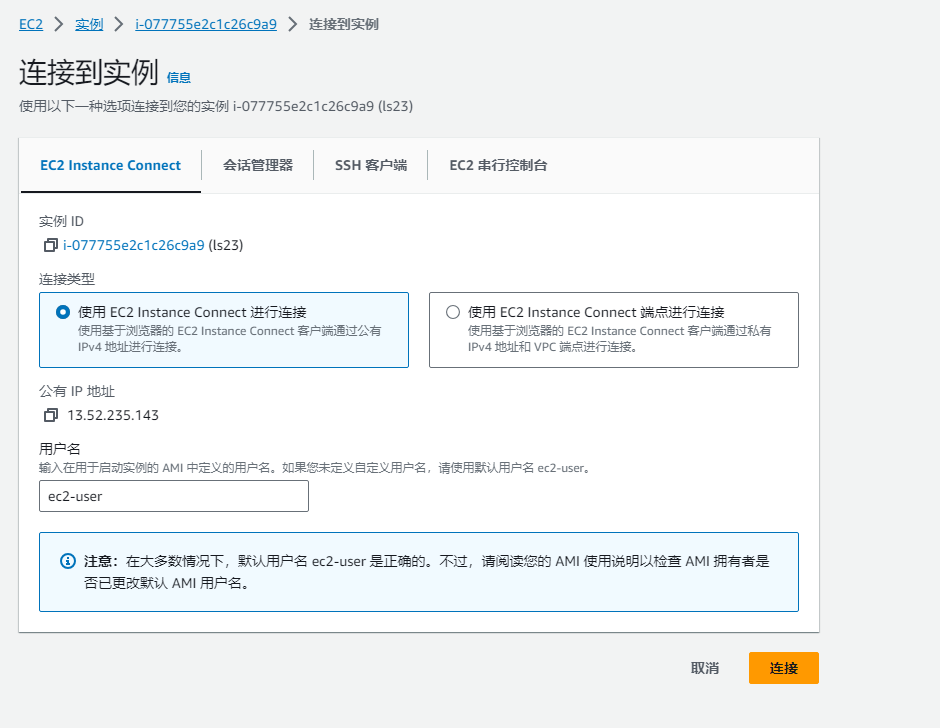Click the 连接到实例 breadcrumb text
This screenshot has height=728, width=940.
pos(344,25)
